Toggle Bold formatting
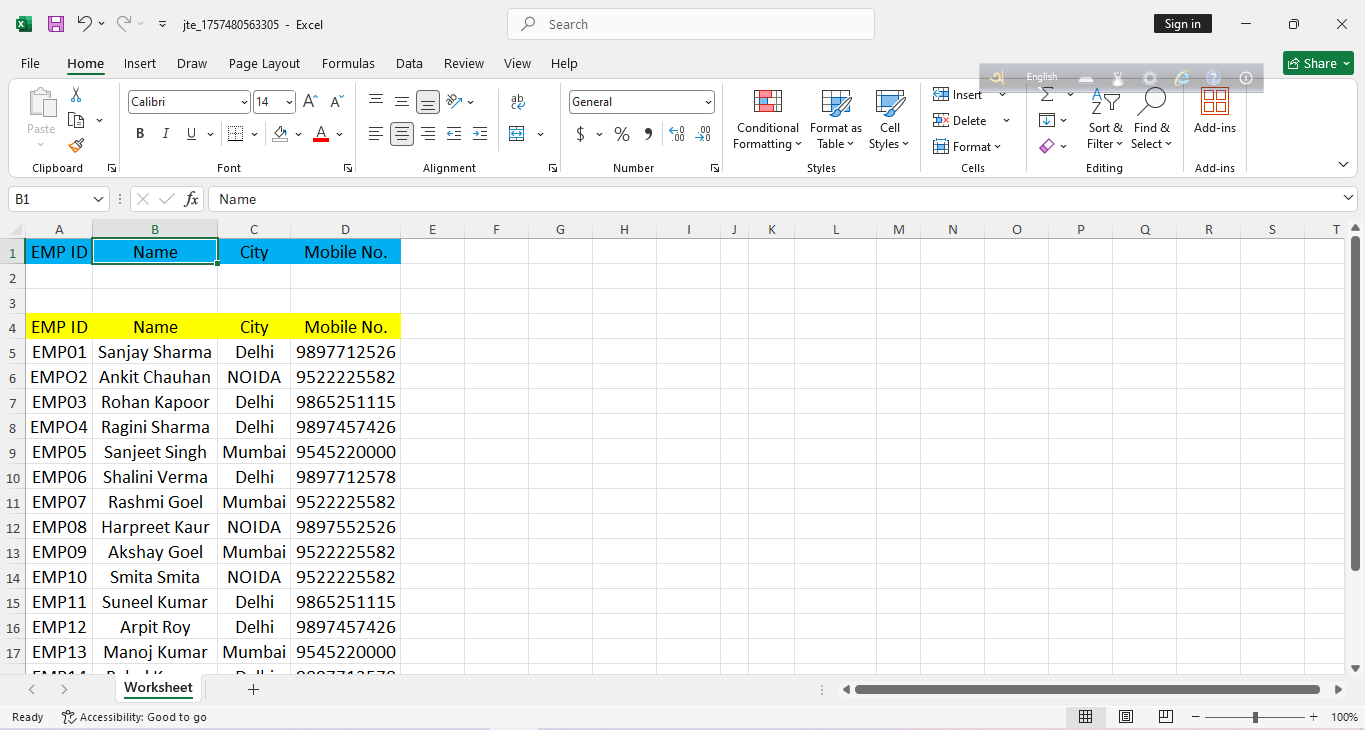This screenshot has width=1365, height=730. click(140, 134)
